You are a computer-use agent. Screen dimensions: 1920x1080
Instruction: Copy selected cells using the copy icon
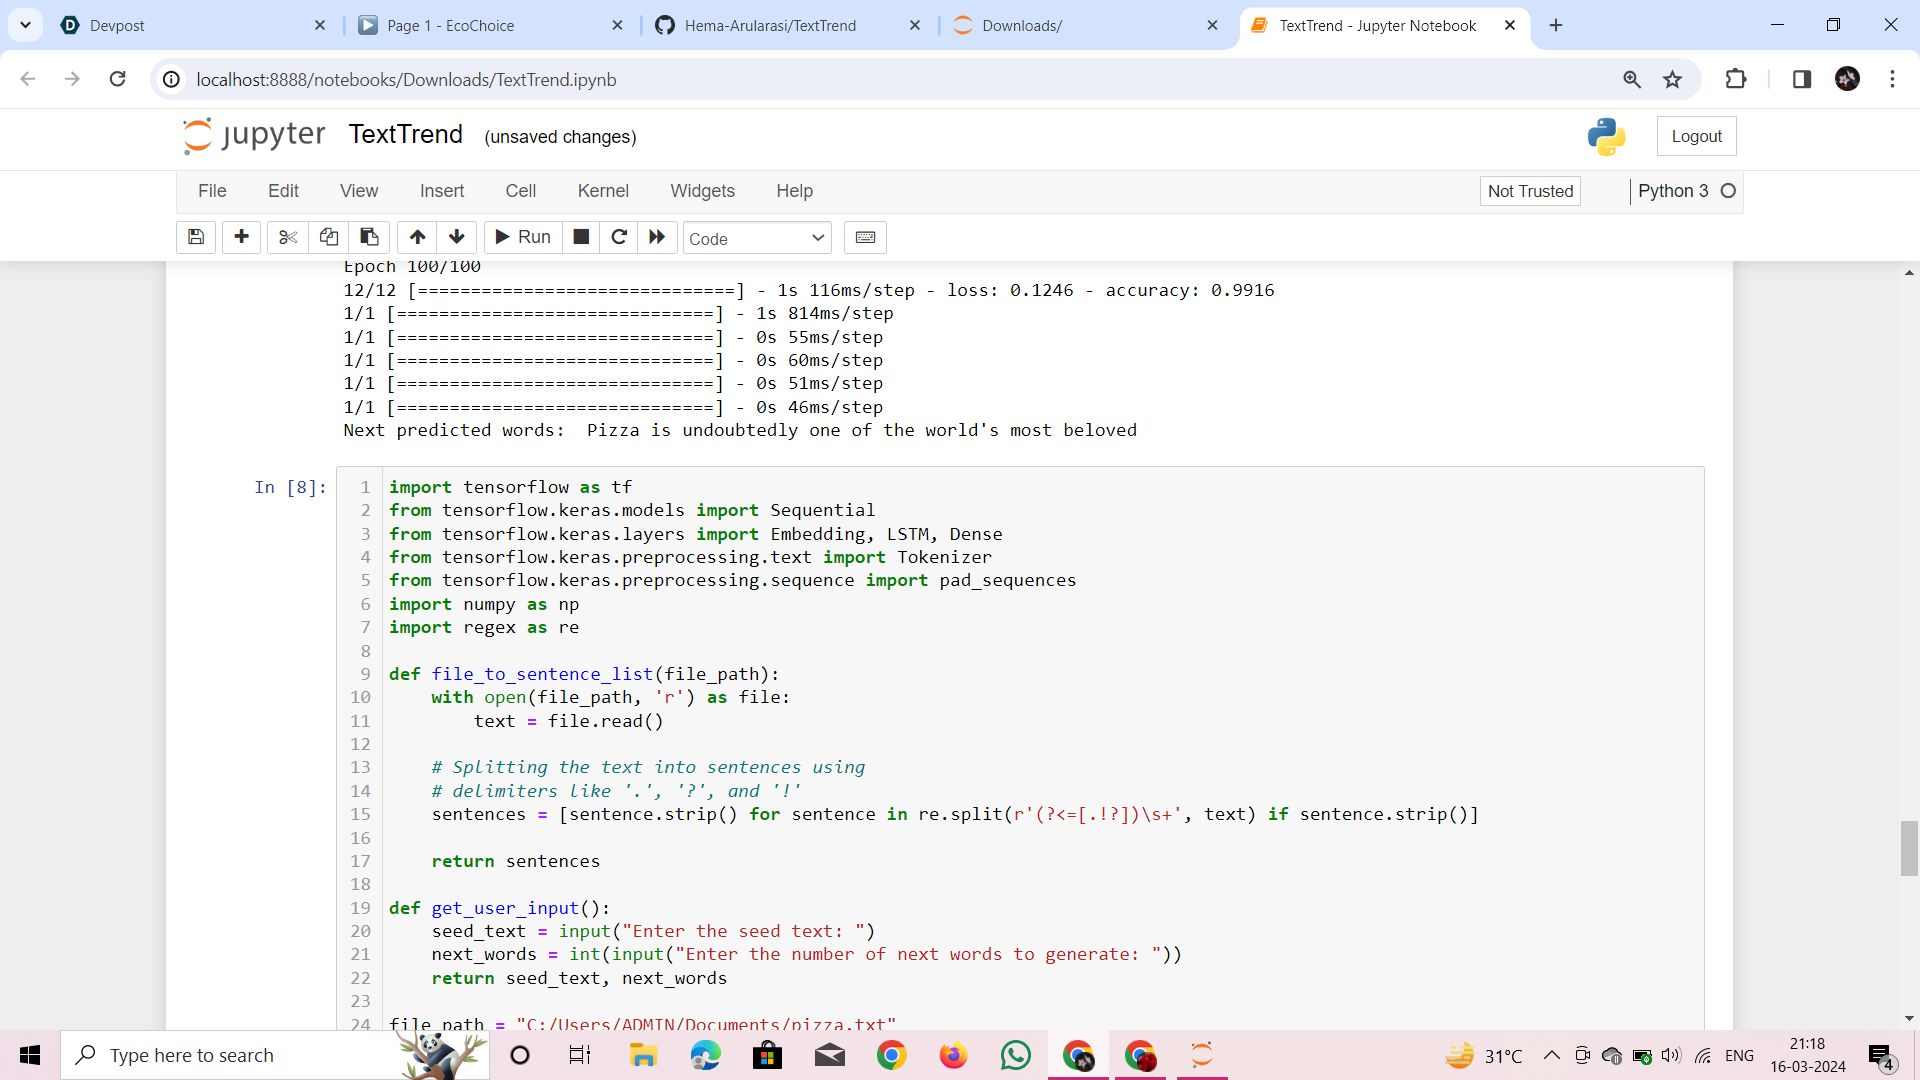pos(328,237)
